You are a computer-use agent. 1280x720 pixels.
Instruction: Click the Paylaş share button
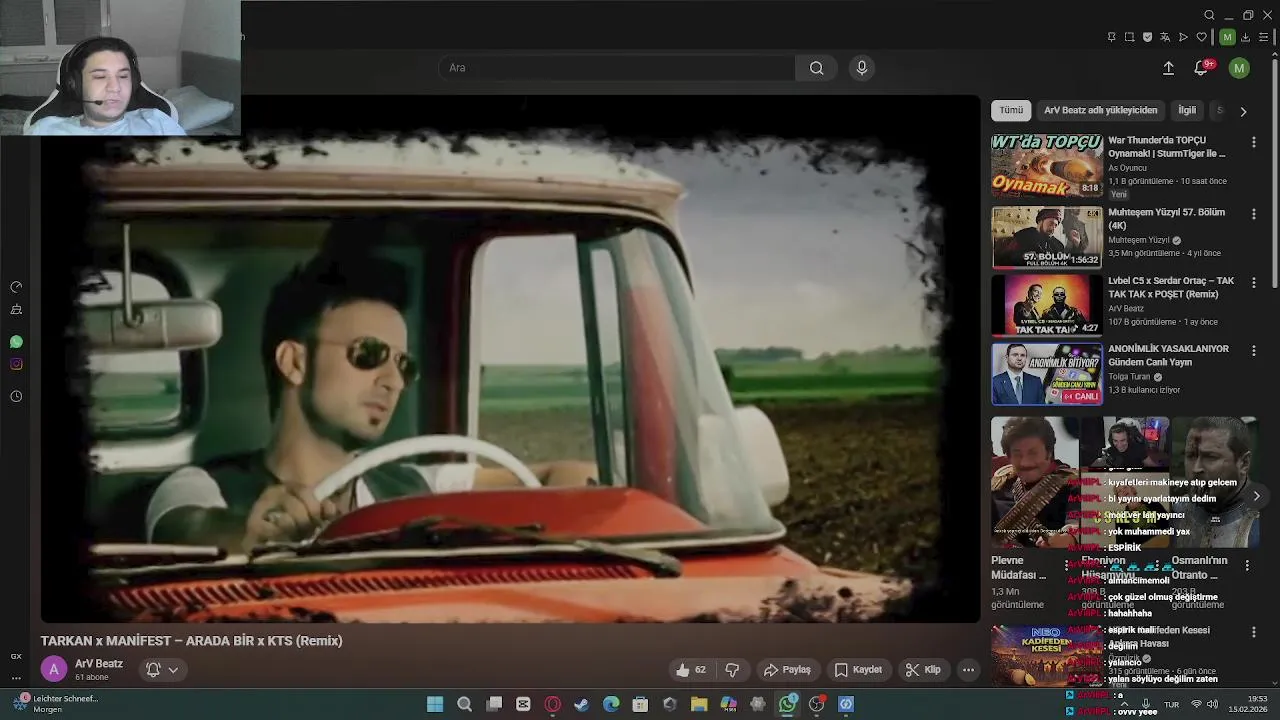[787, 670]
